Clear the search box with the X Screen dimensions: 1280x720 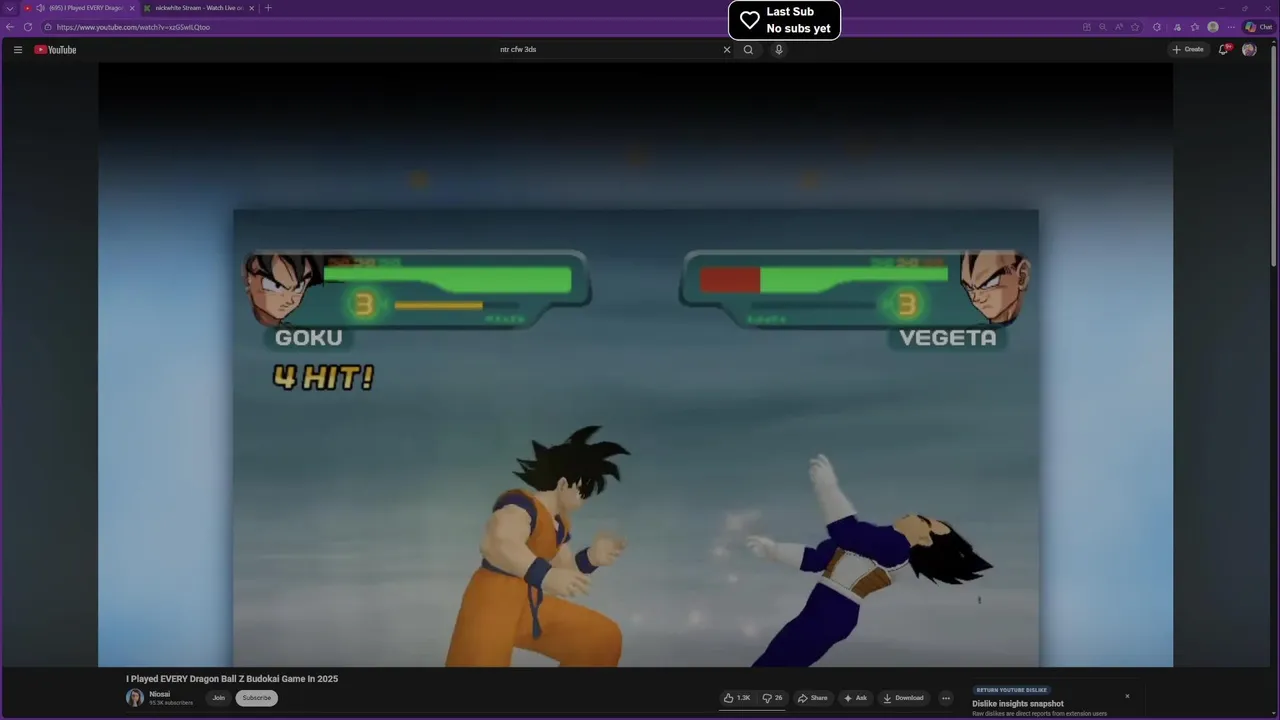tap(727, 49)
